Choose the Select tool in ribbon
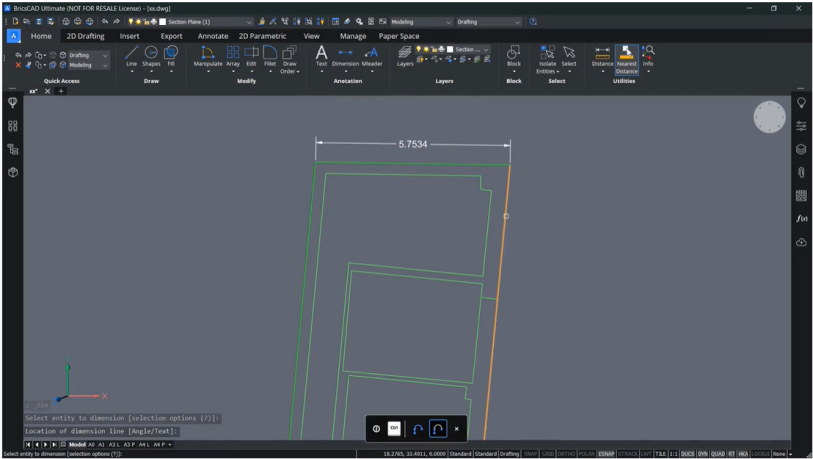Viewport: 813px width, 459px height. tap(569, 56)
